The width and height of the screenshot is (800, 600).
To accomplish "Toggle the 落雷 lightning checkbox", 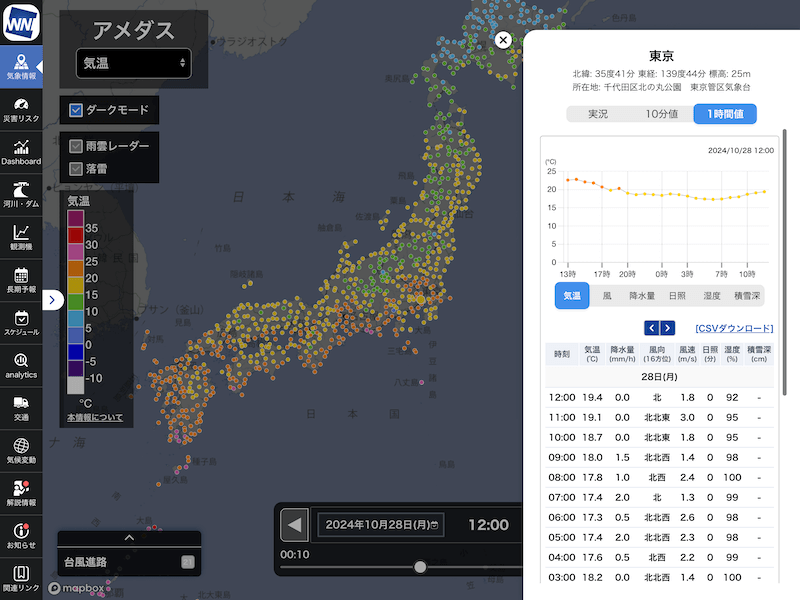I will pyautogui.click(x=76, y=169).
